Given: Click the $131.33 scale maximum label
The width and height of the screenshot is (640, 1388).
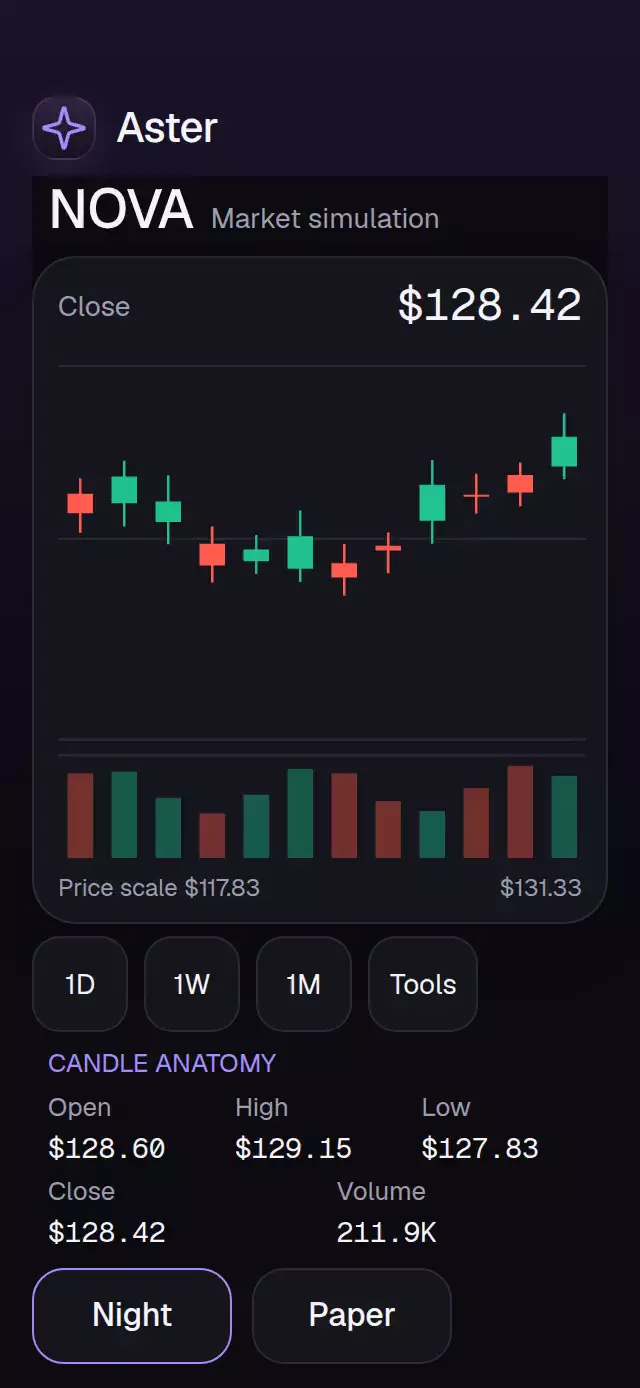Looking at the screenshot, I should (x=540, y=887).
